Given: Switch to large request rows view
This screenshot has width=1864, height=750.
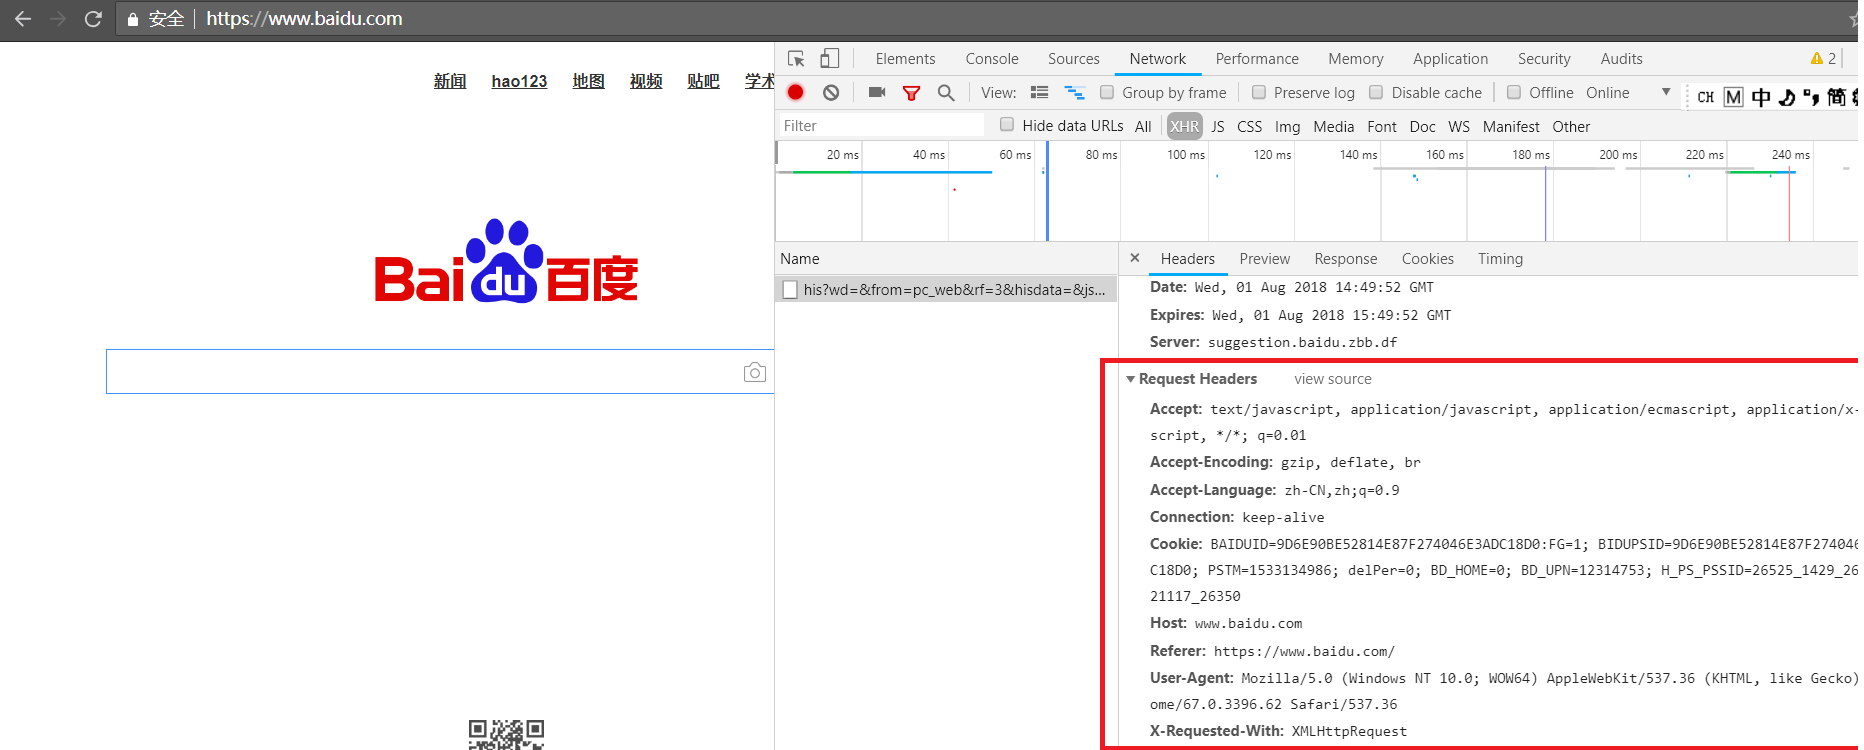Looking at the screenshot, I should [1040, 92].
